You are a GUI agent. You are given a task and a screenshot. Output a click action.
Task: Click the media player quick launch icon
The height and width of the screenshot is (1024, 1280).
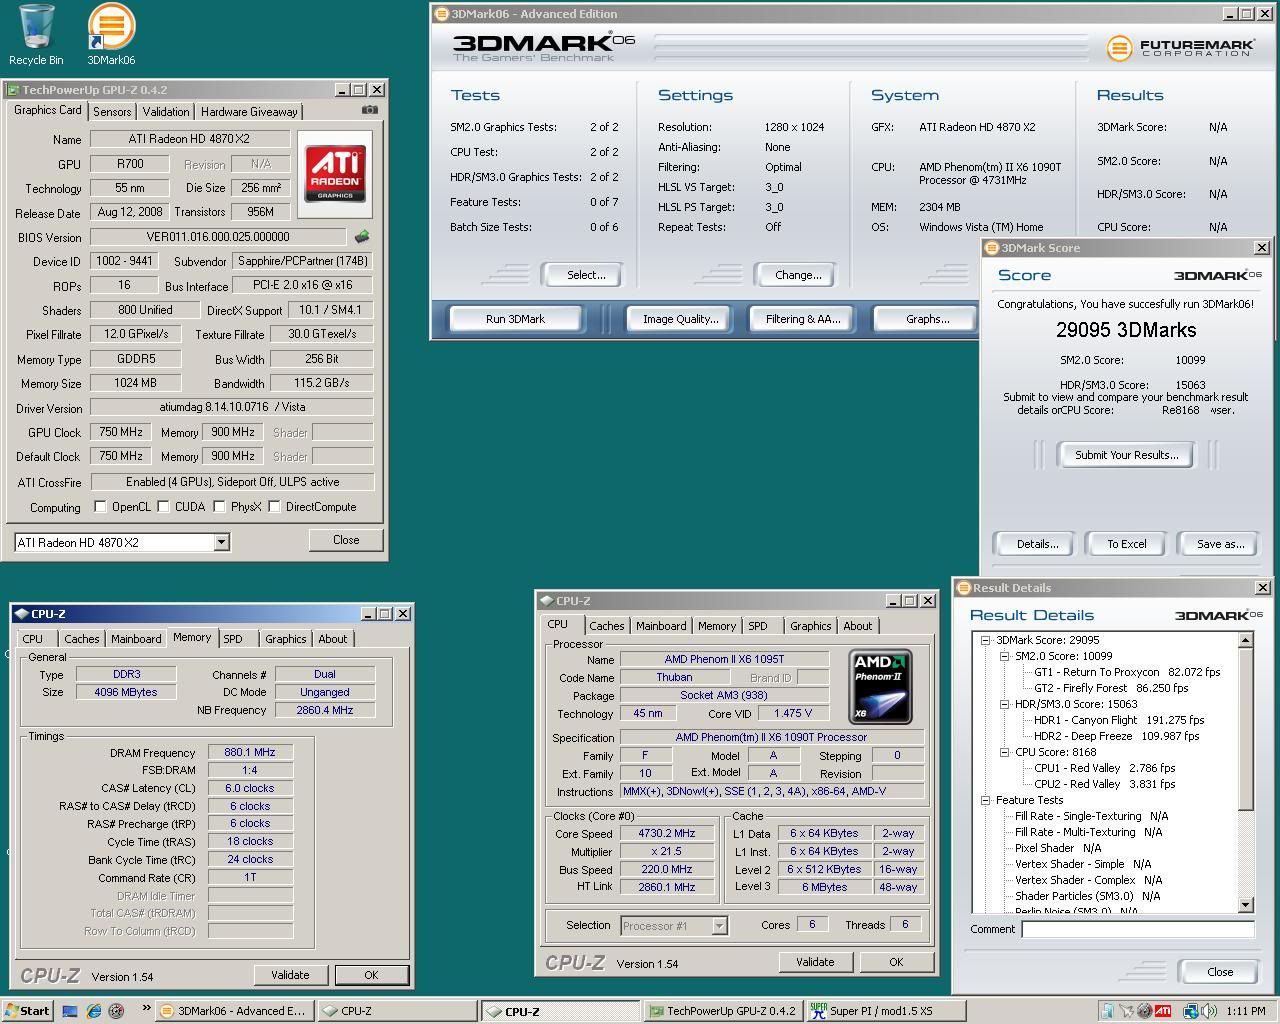pos(116,1011)
